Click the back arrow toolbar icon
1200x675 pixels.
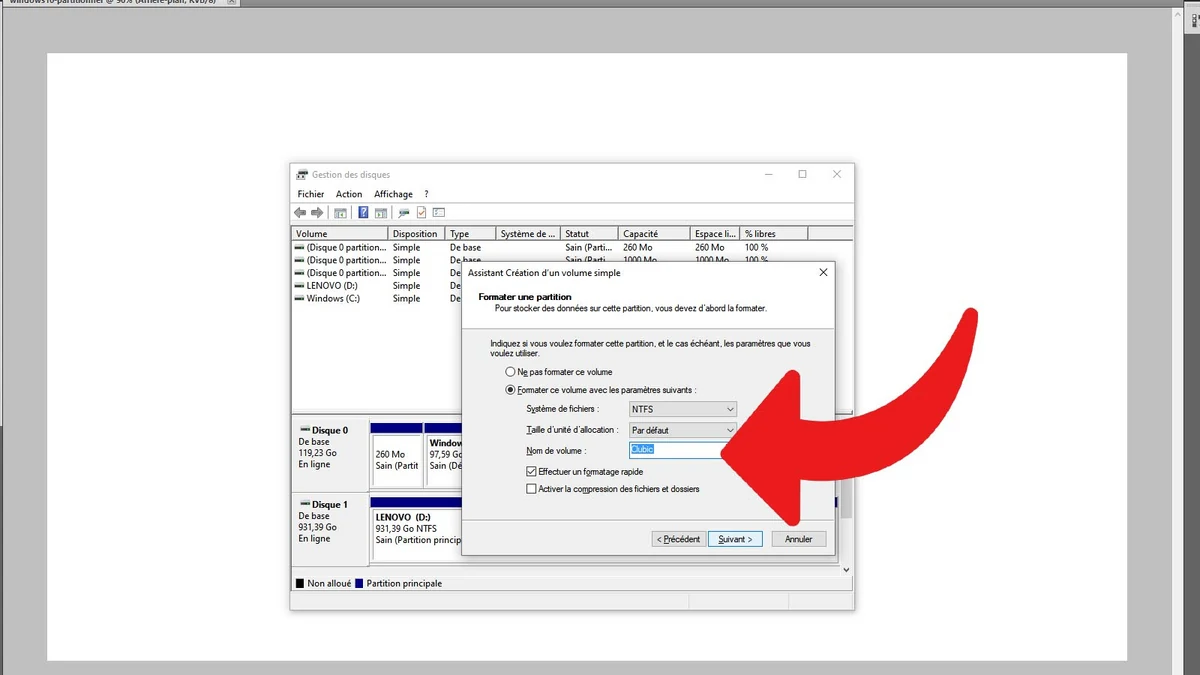[x=300, y=213]
